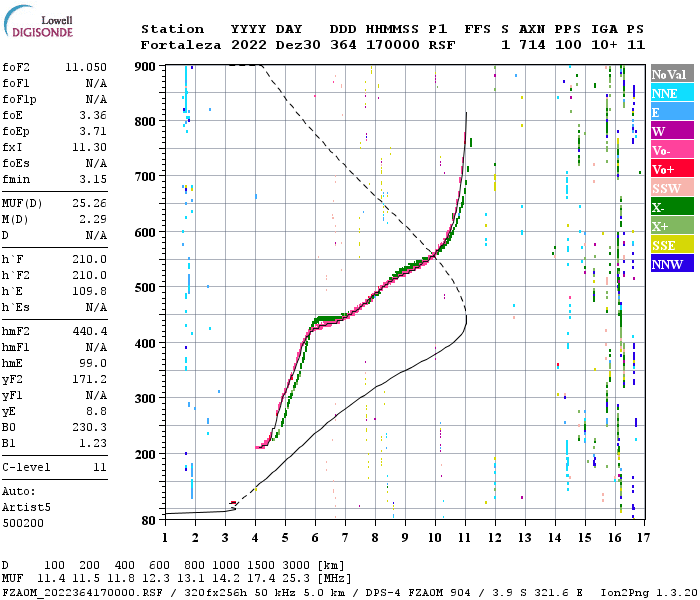The width and height of the screenshot is (700, 600).
Task: Select the X+ light green legend swatch
Action: [672, 225]
